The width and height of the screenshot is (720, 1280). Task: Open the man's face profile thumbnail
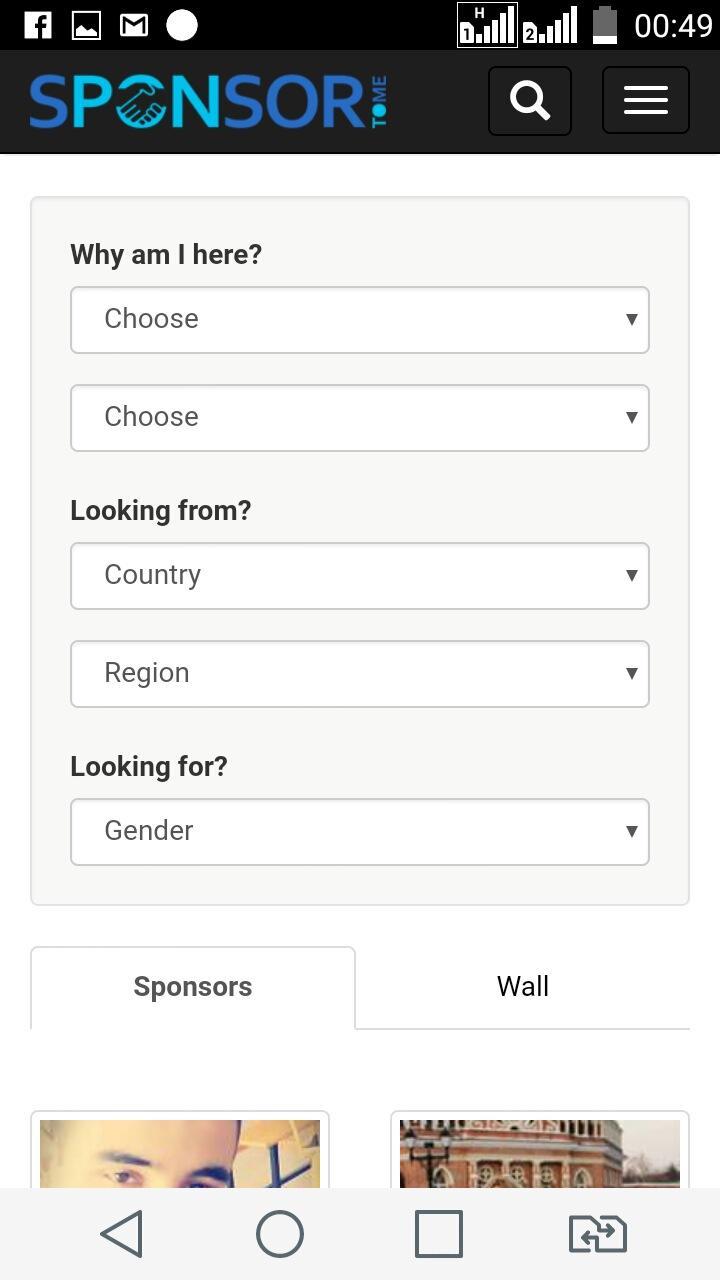(x=180, y=1153)
